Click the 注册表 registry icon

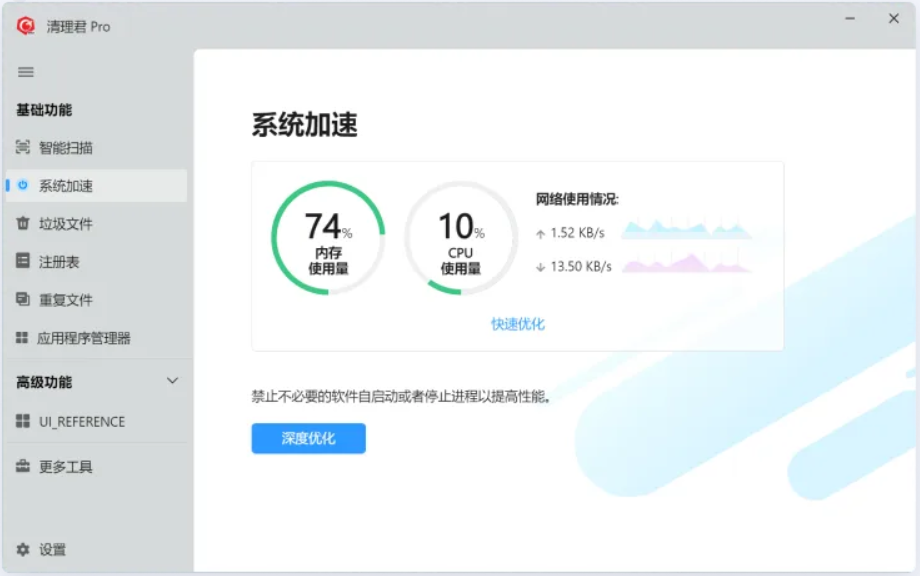[x=22, y=261]
